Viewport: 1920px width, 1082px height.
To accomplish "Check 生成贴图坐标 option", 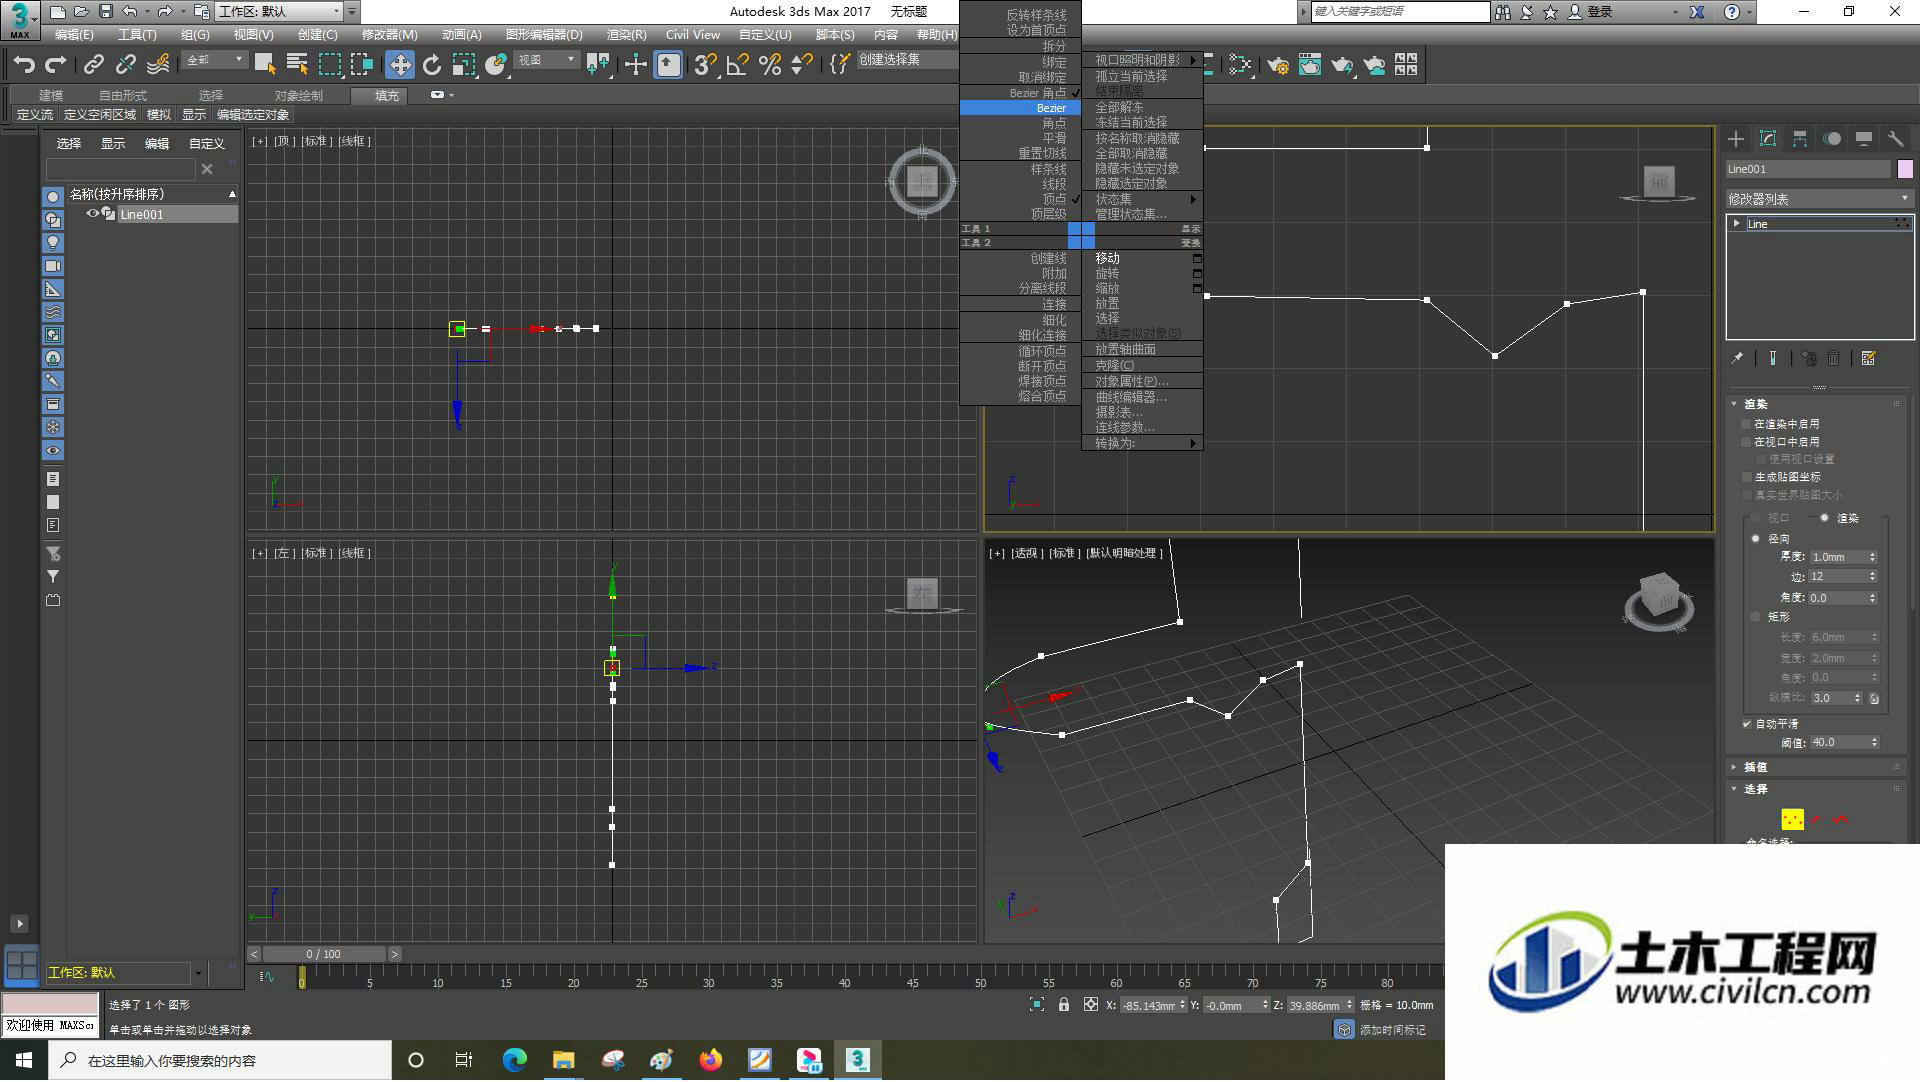I will [1747, 478].
